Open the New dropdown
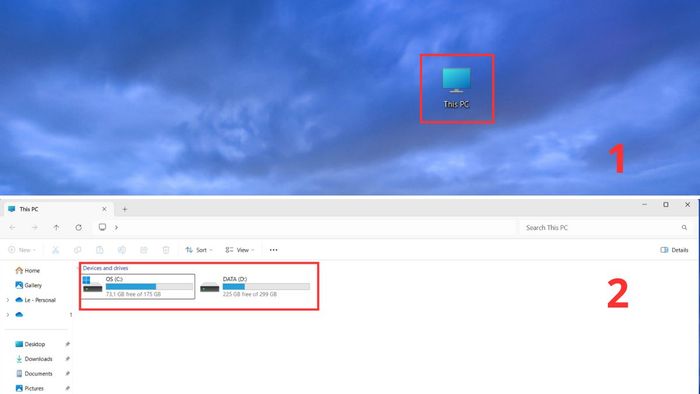Viewport: 700px width, 394px height. tap(22, 250)
